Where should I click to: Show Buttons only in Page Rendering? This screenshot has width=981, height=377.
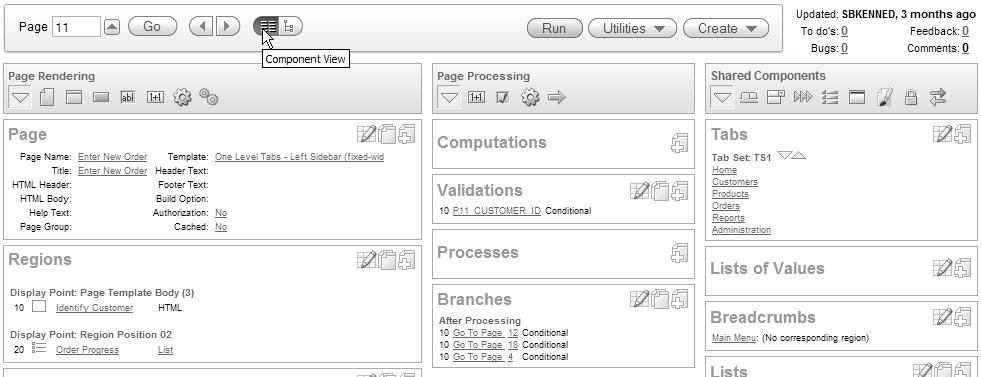click(101, 98)
